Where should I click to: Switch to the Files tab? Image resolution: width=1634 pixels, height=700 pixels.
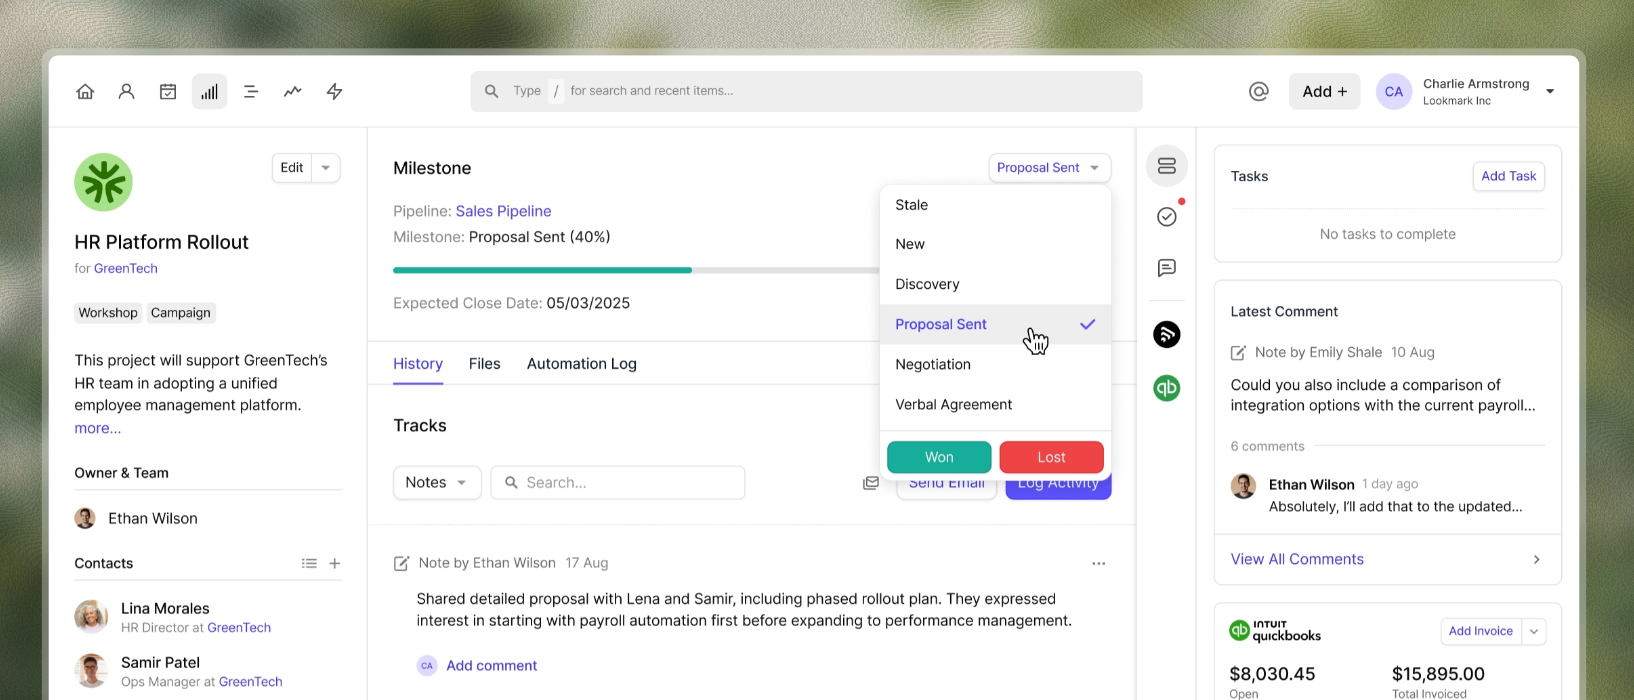[x=485, y=364]
